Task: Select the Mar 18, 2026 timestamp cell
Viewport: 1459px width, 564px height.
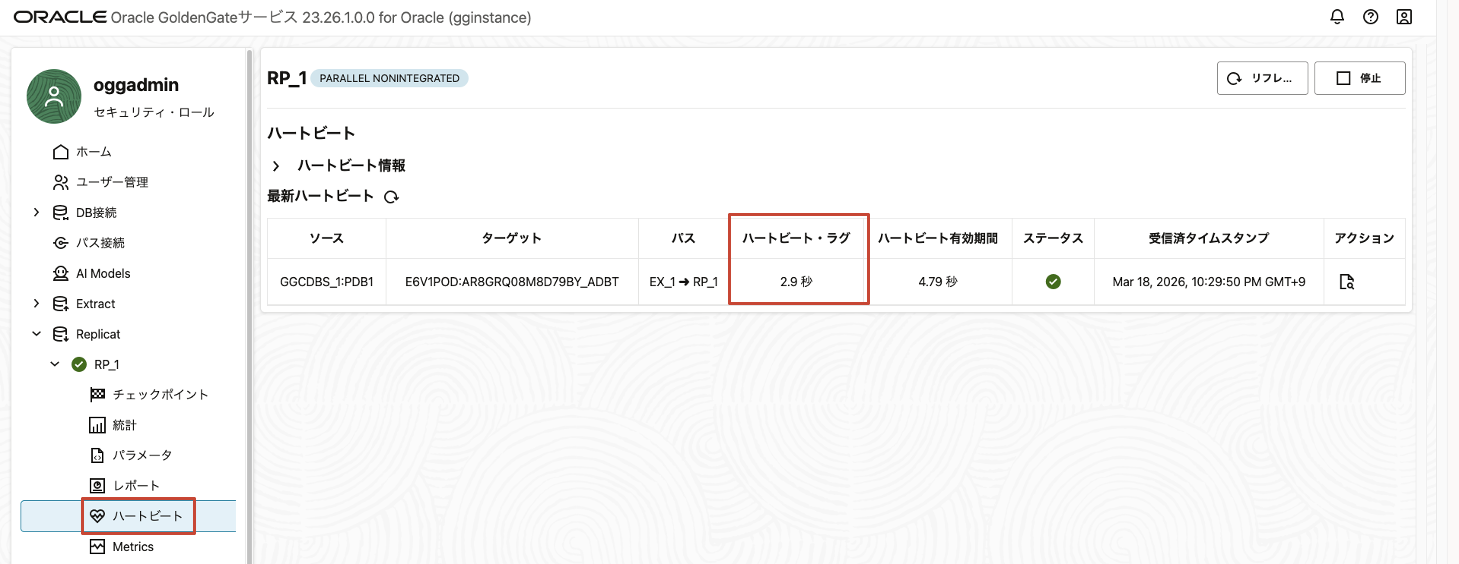Action: 1209,282
